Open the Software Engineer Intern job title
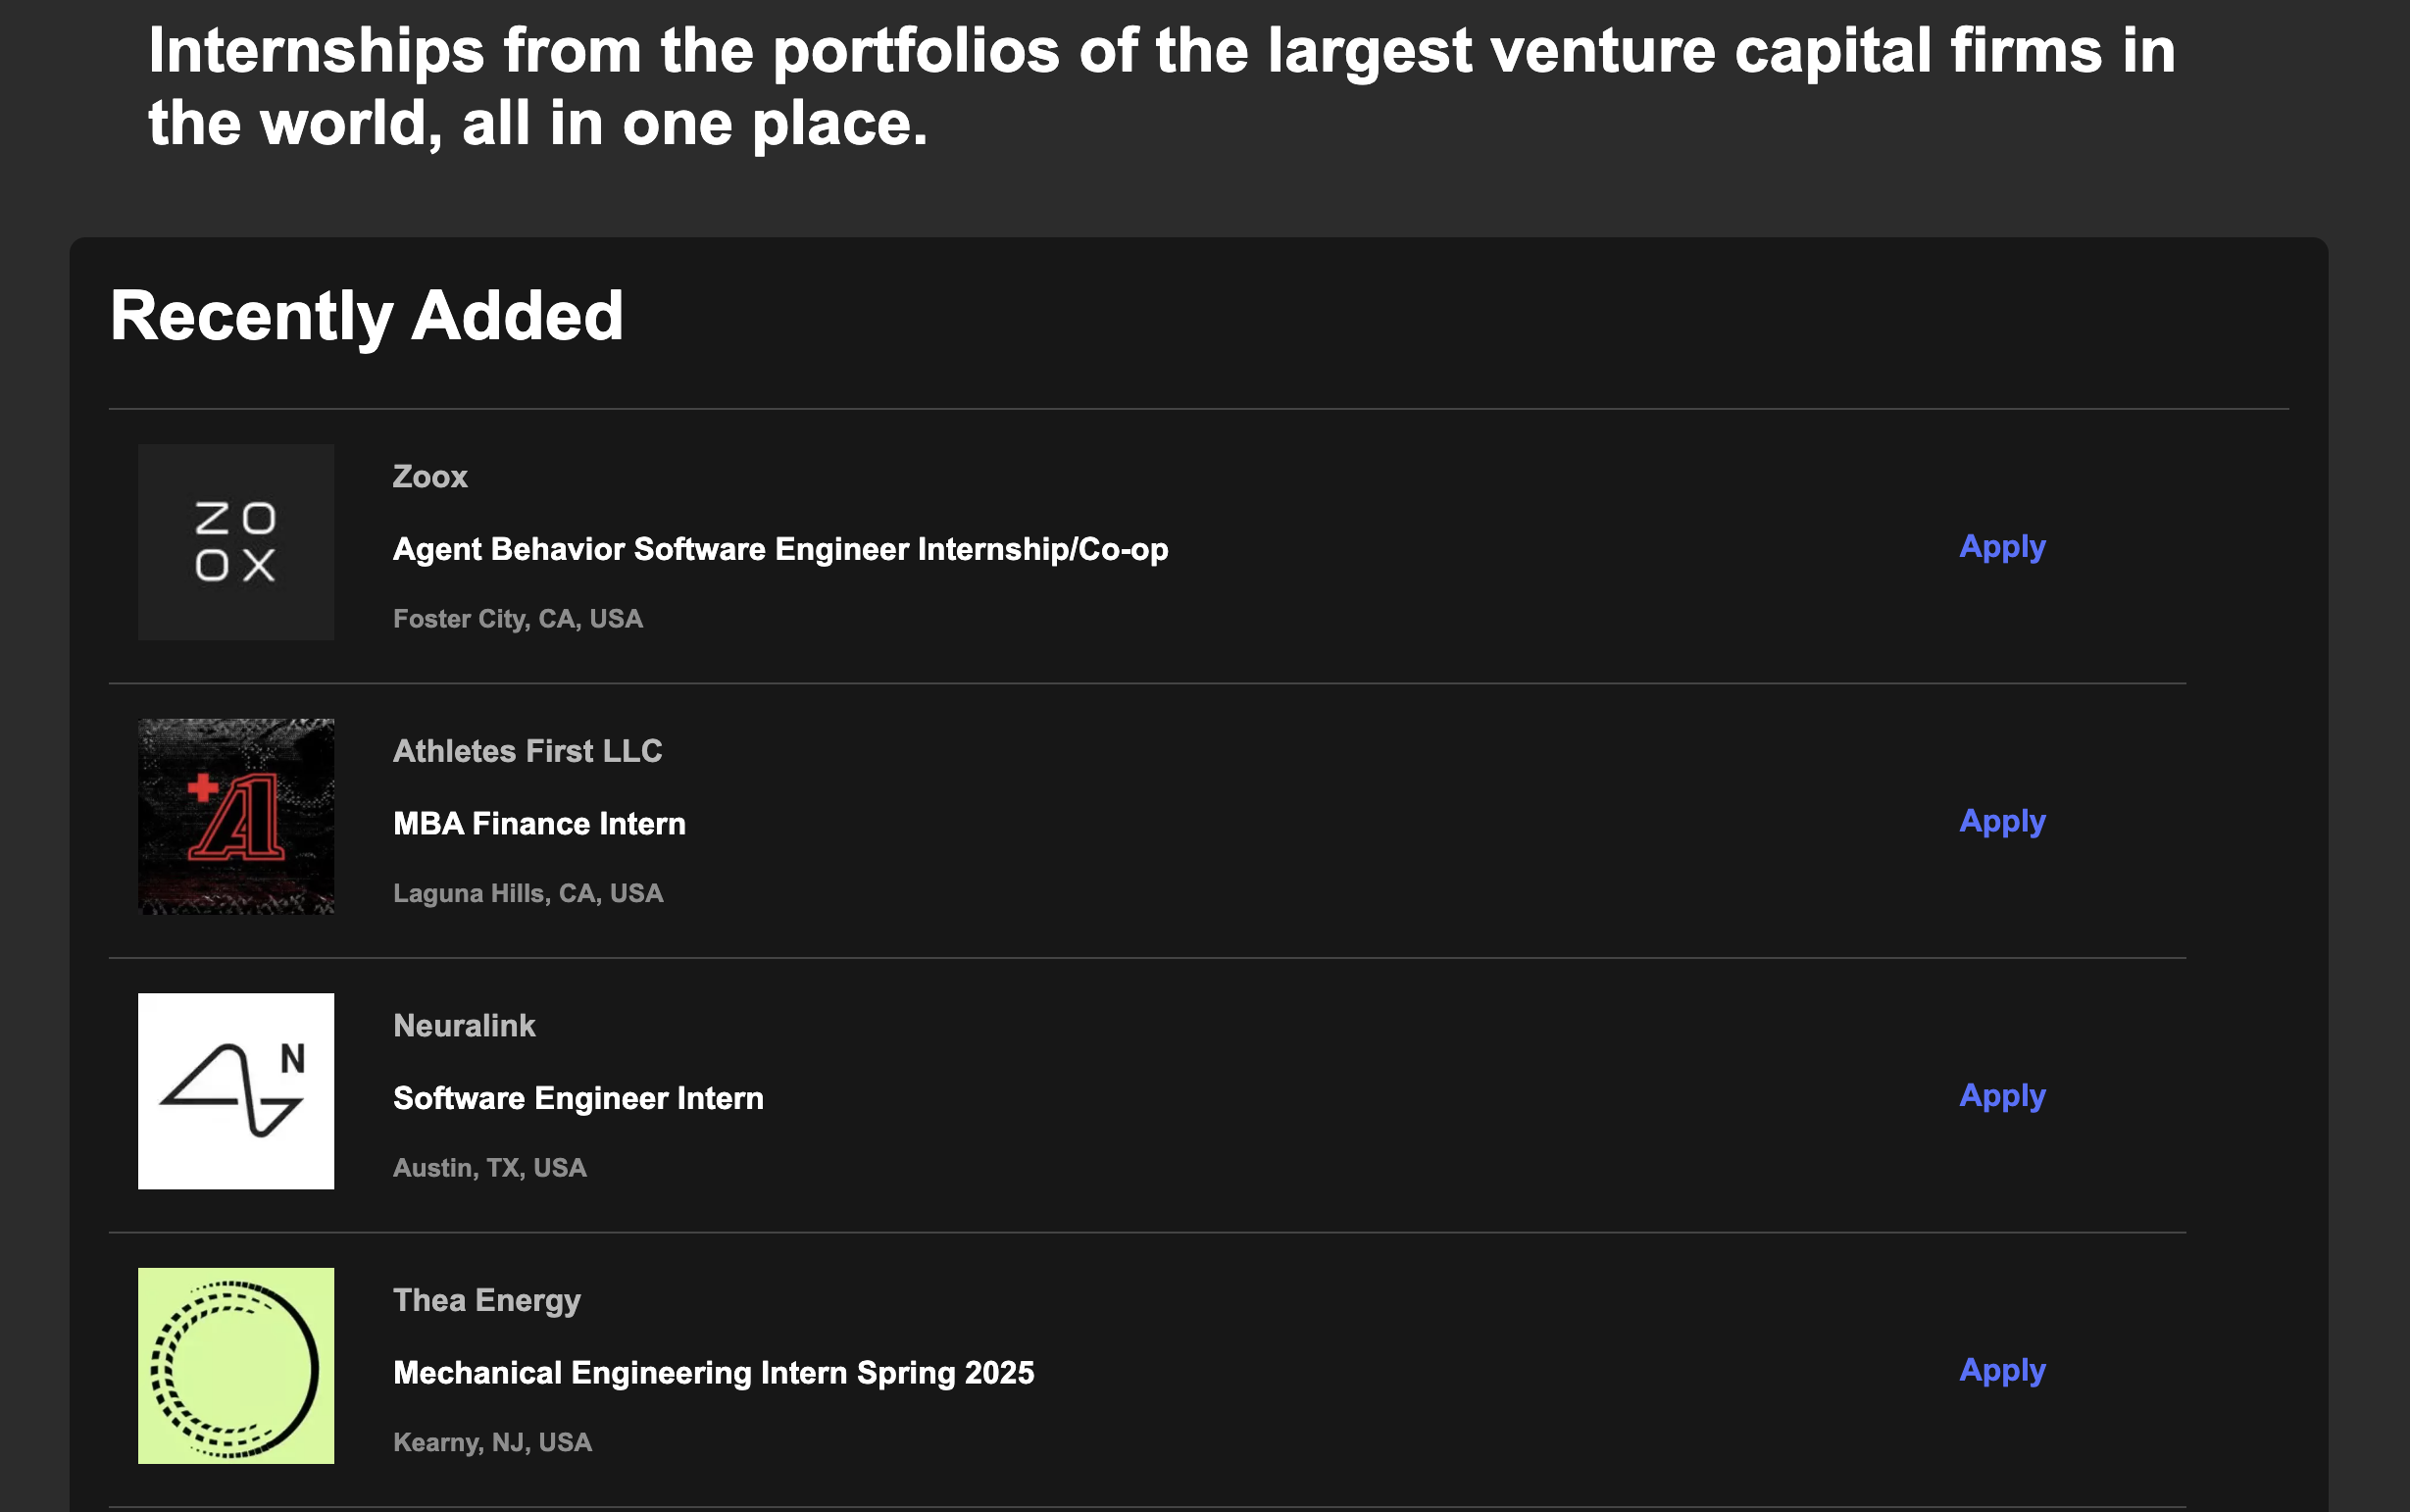Screen dimensions: 2410x1512 (578, 1098)
